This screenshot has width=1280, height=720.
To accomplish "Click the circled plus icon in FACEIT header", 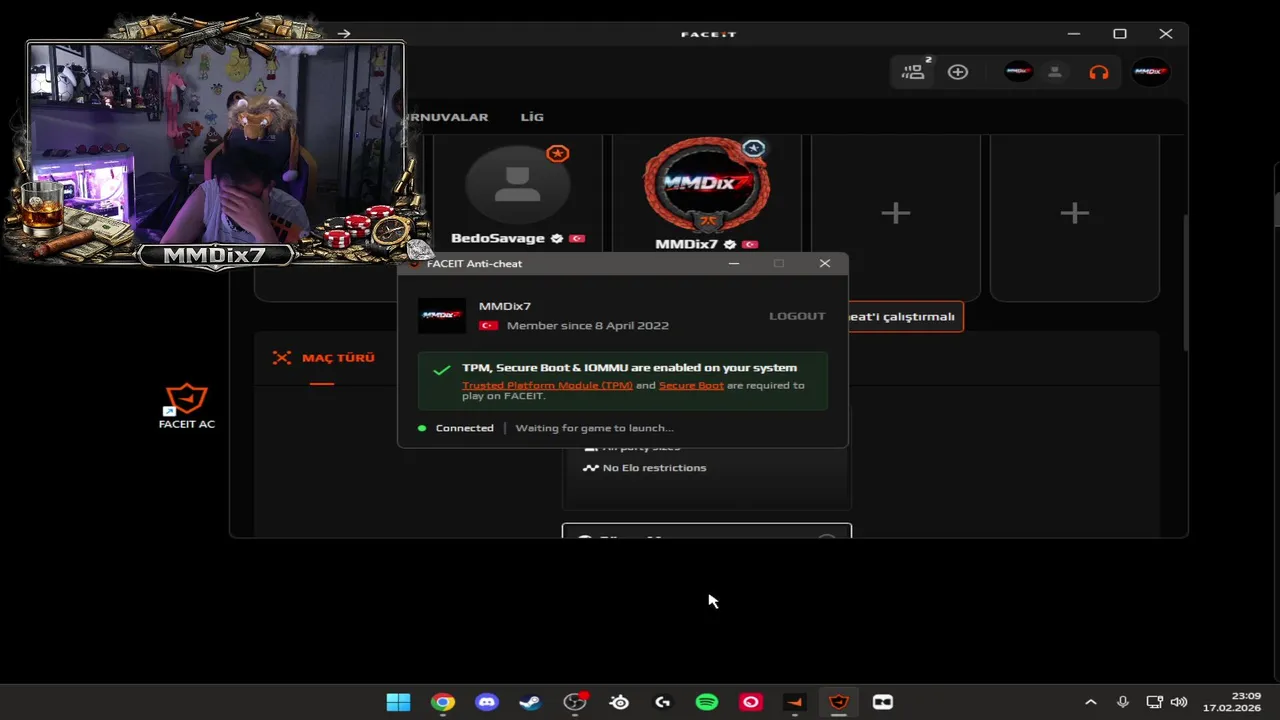I will (958, 72).
